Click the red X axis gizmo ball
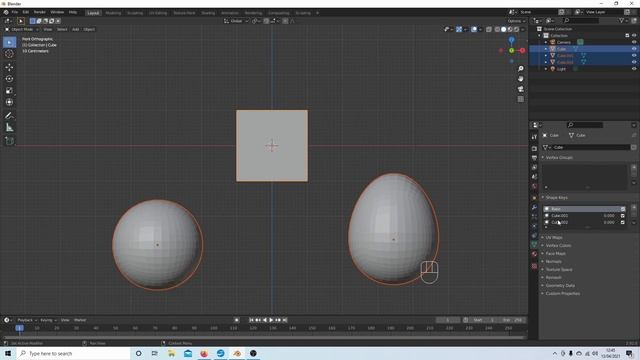This screenshot has height=360, width=640. click(x=522, y=50)
